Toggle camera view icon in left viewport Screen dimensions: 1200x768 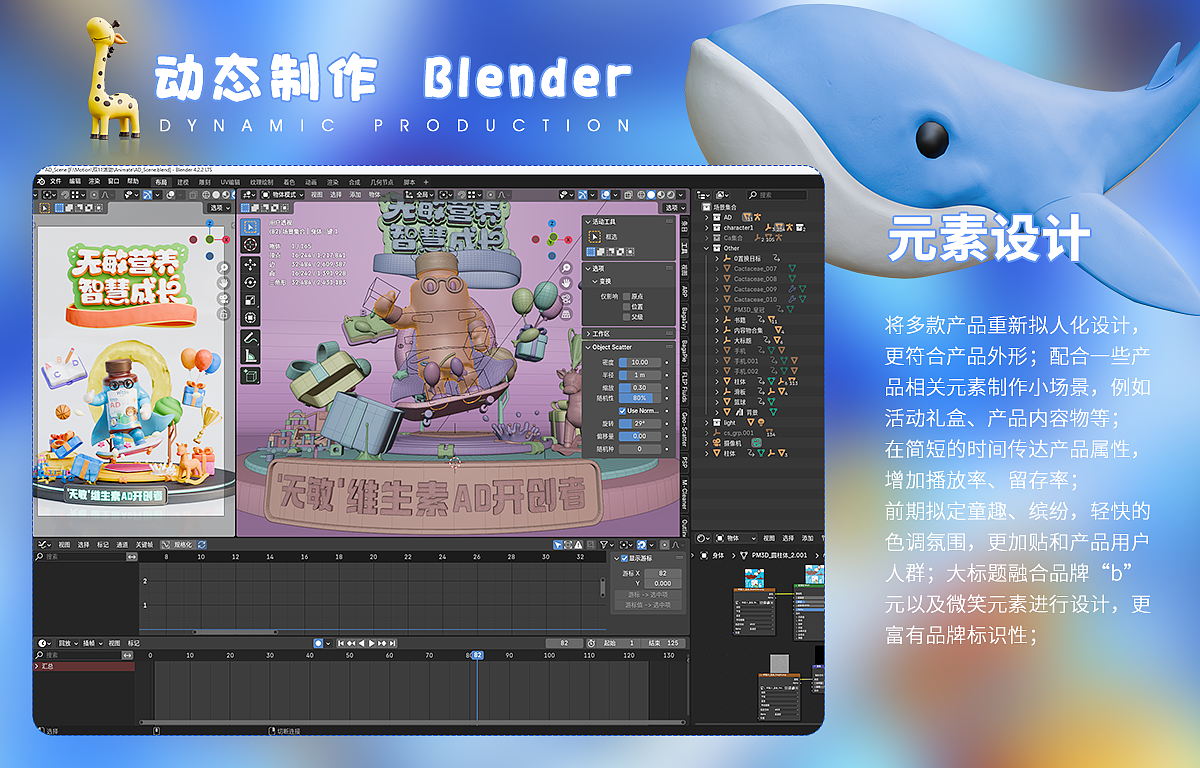(x=223, y=298)
